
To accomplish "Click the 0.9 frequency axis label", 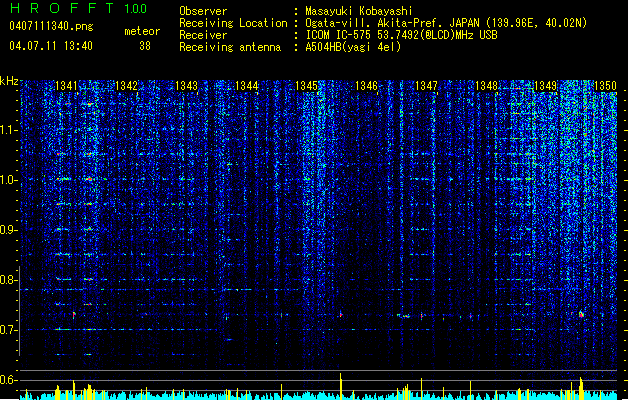I will 9,230.
